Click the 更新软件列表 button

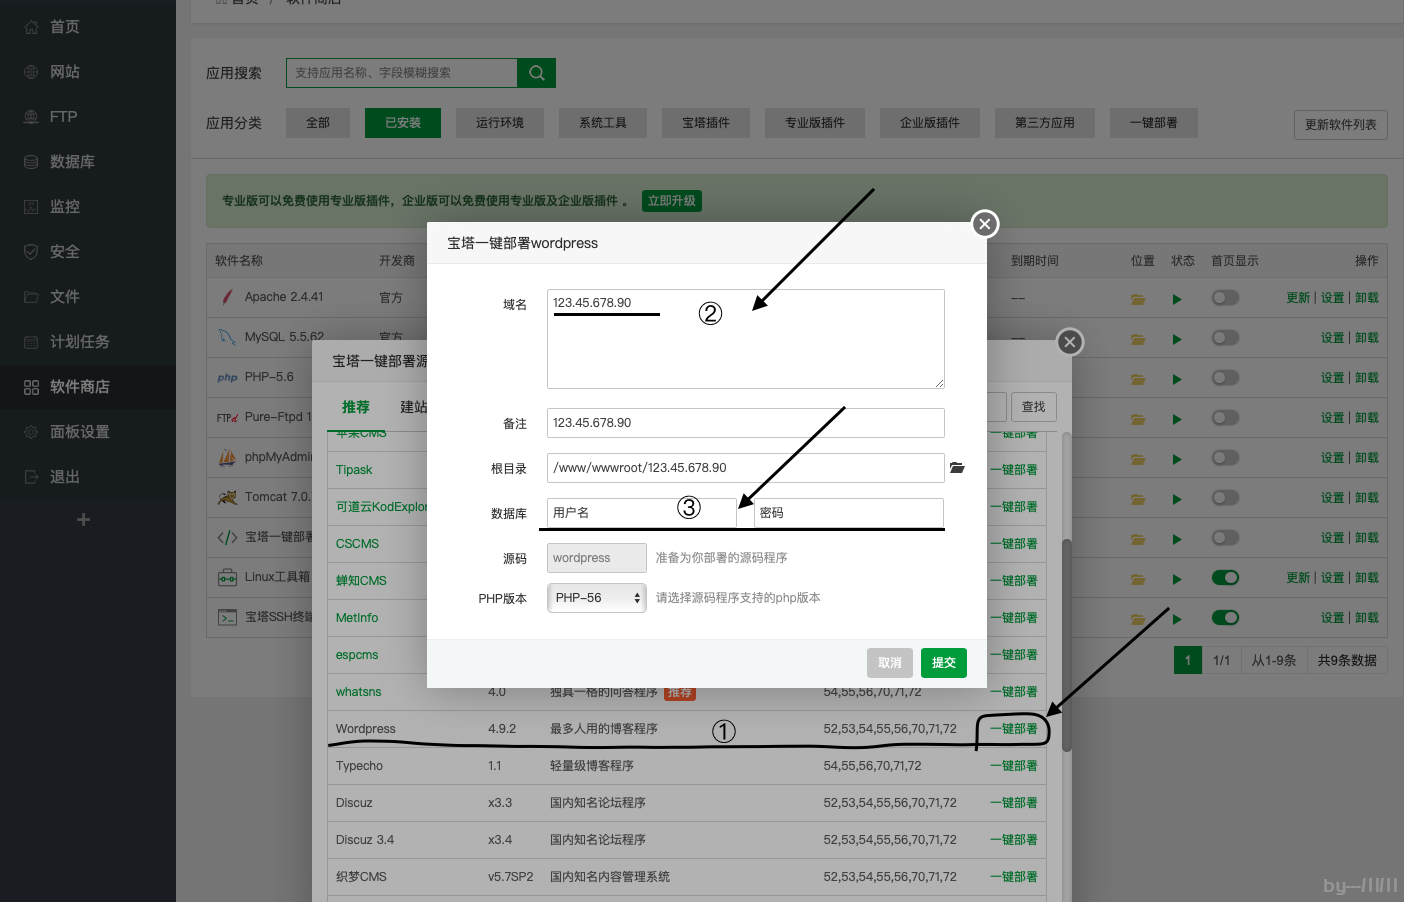click(1340, 125)
